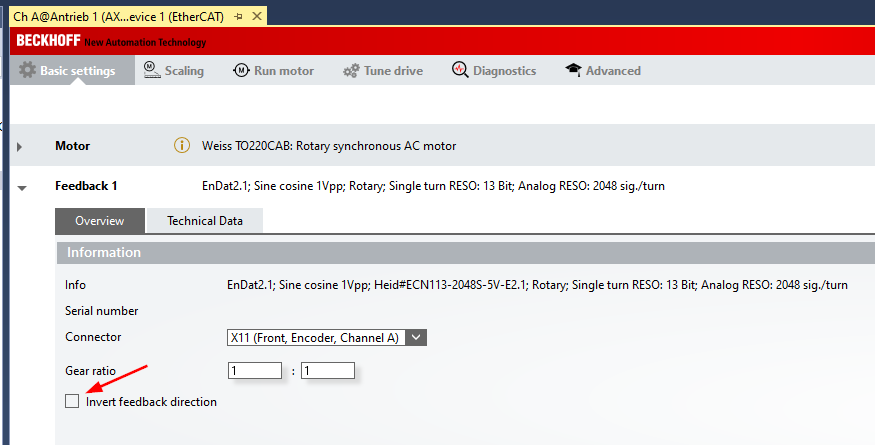The height and width of the screenshot is (445, 875).
Task: Open the Scaling section icon
Action: pyautogui.click(x=151, y=70)
